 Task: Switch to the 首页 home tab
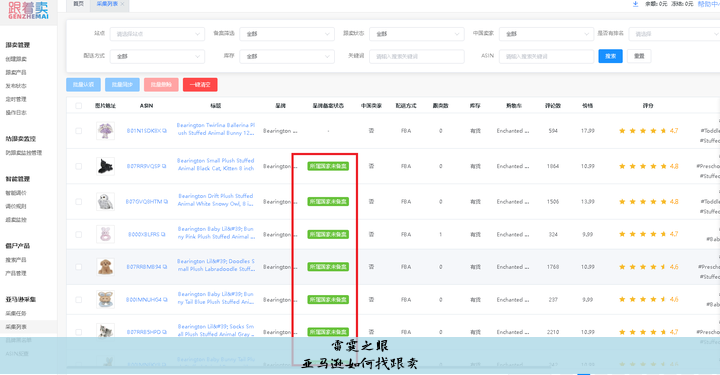pyautogui.click(x=79, y=4)
